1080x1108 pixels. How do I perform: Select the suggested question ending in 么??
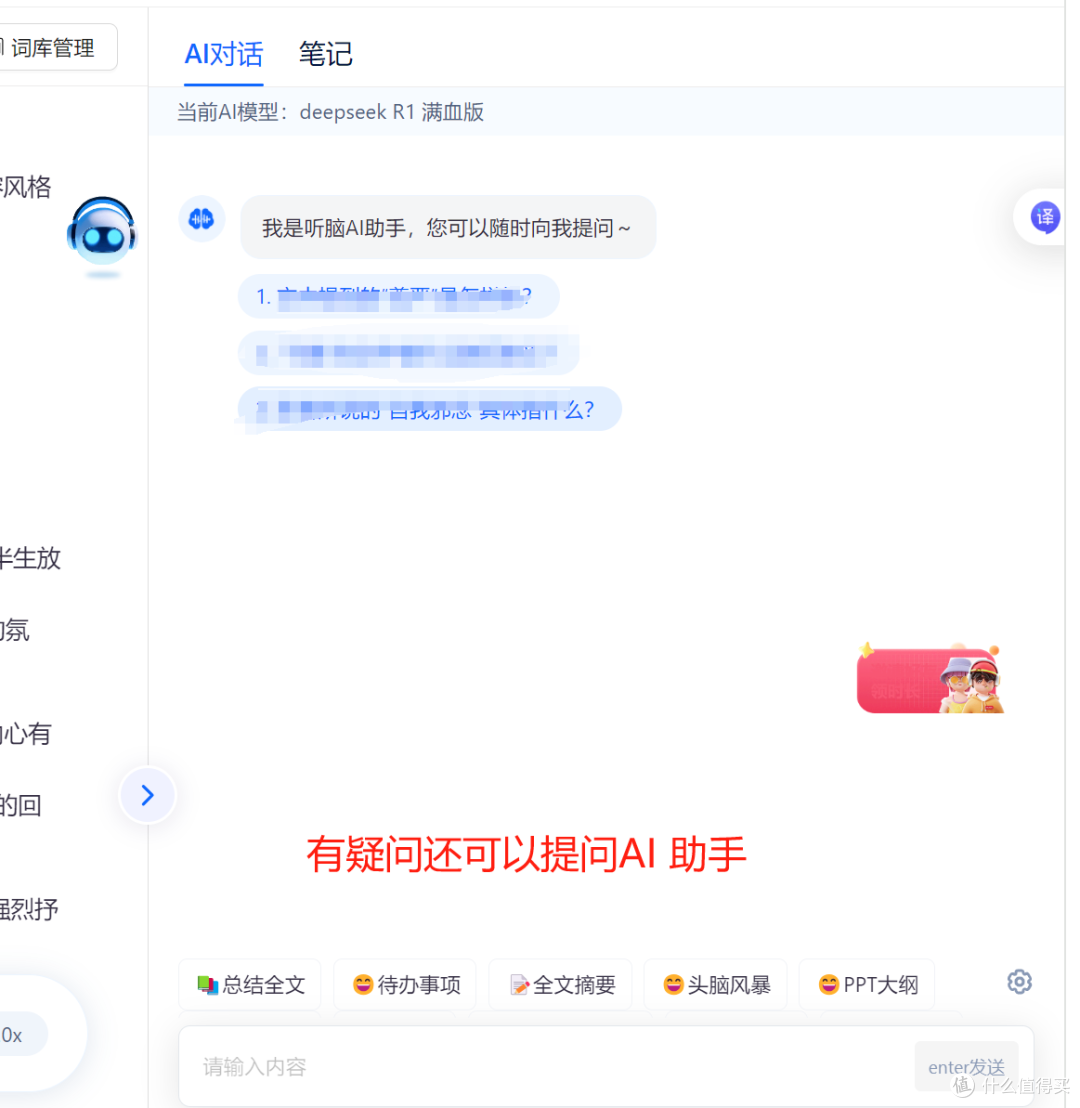click(430, 409)
